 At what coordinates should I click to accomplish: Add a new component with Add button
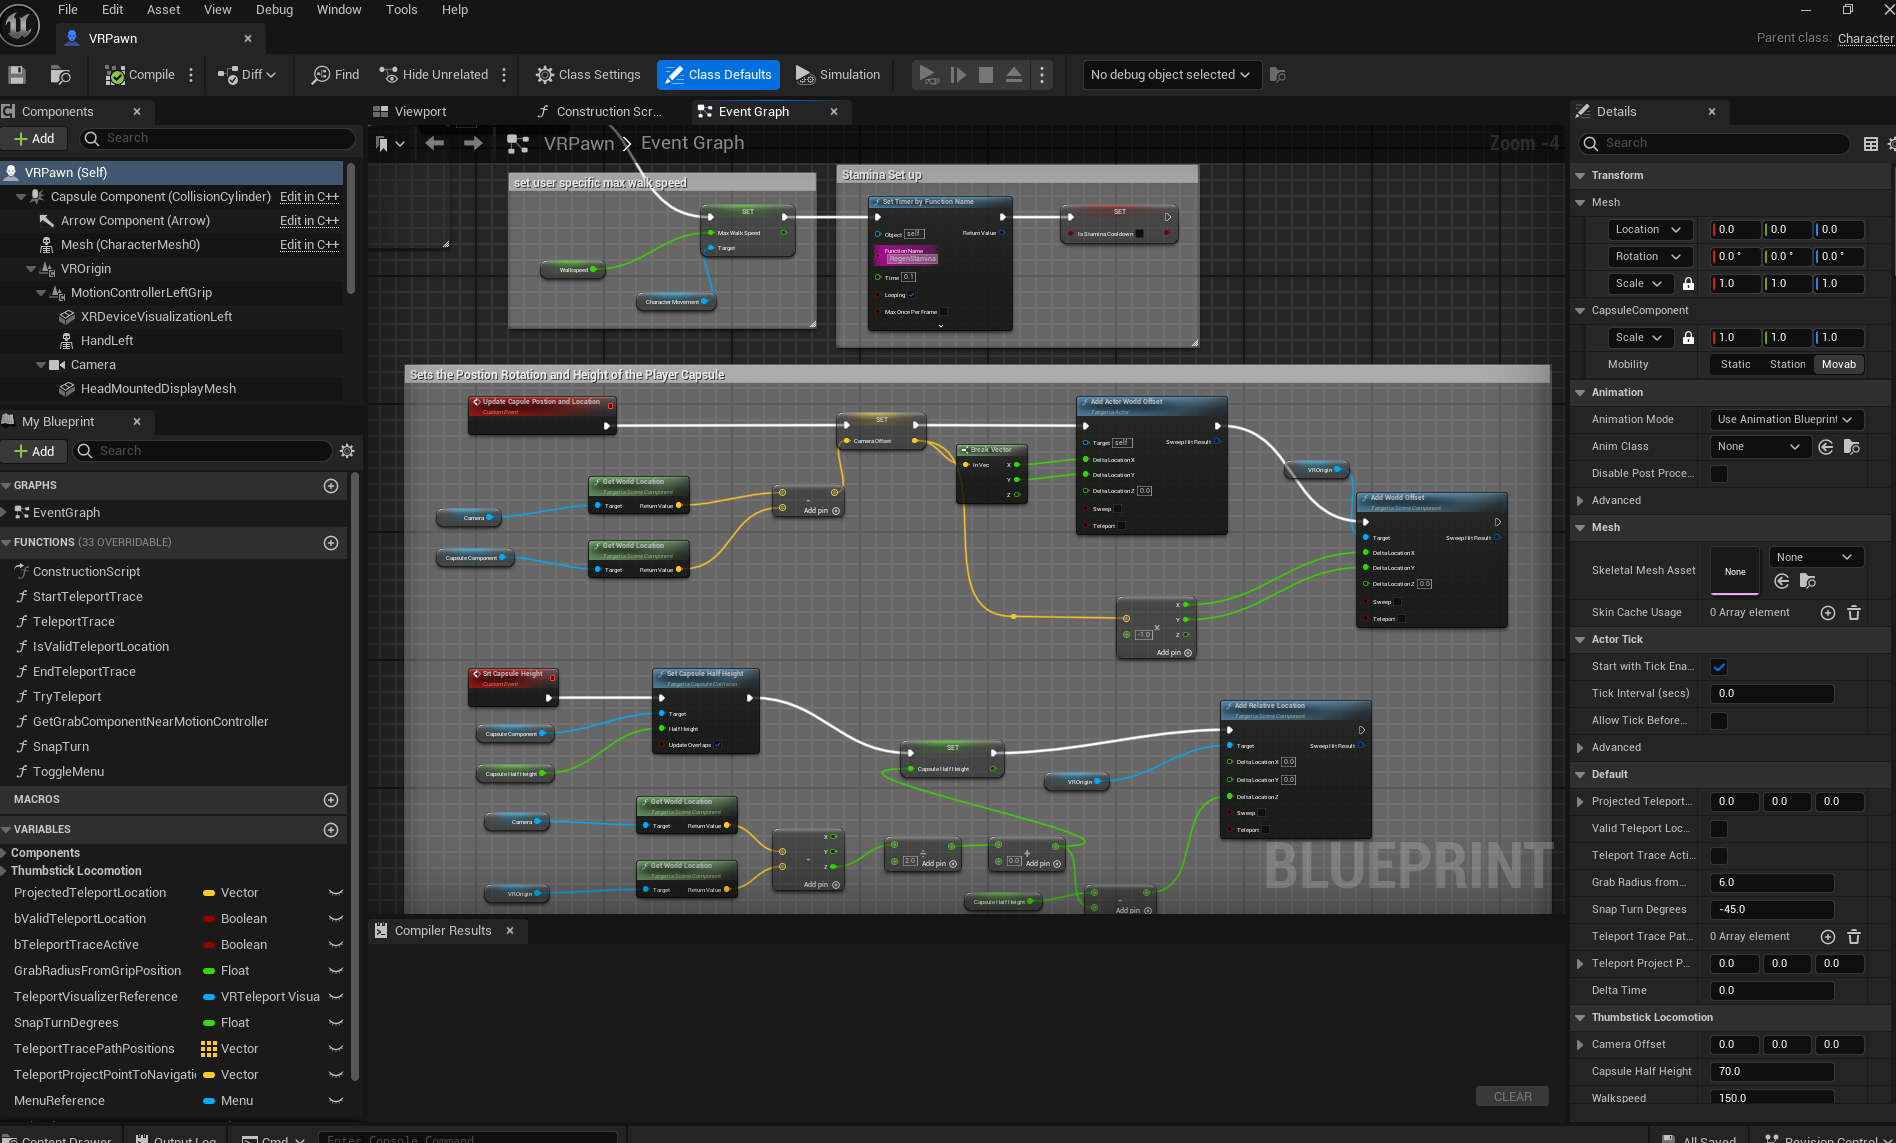(35, 139)
